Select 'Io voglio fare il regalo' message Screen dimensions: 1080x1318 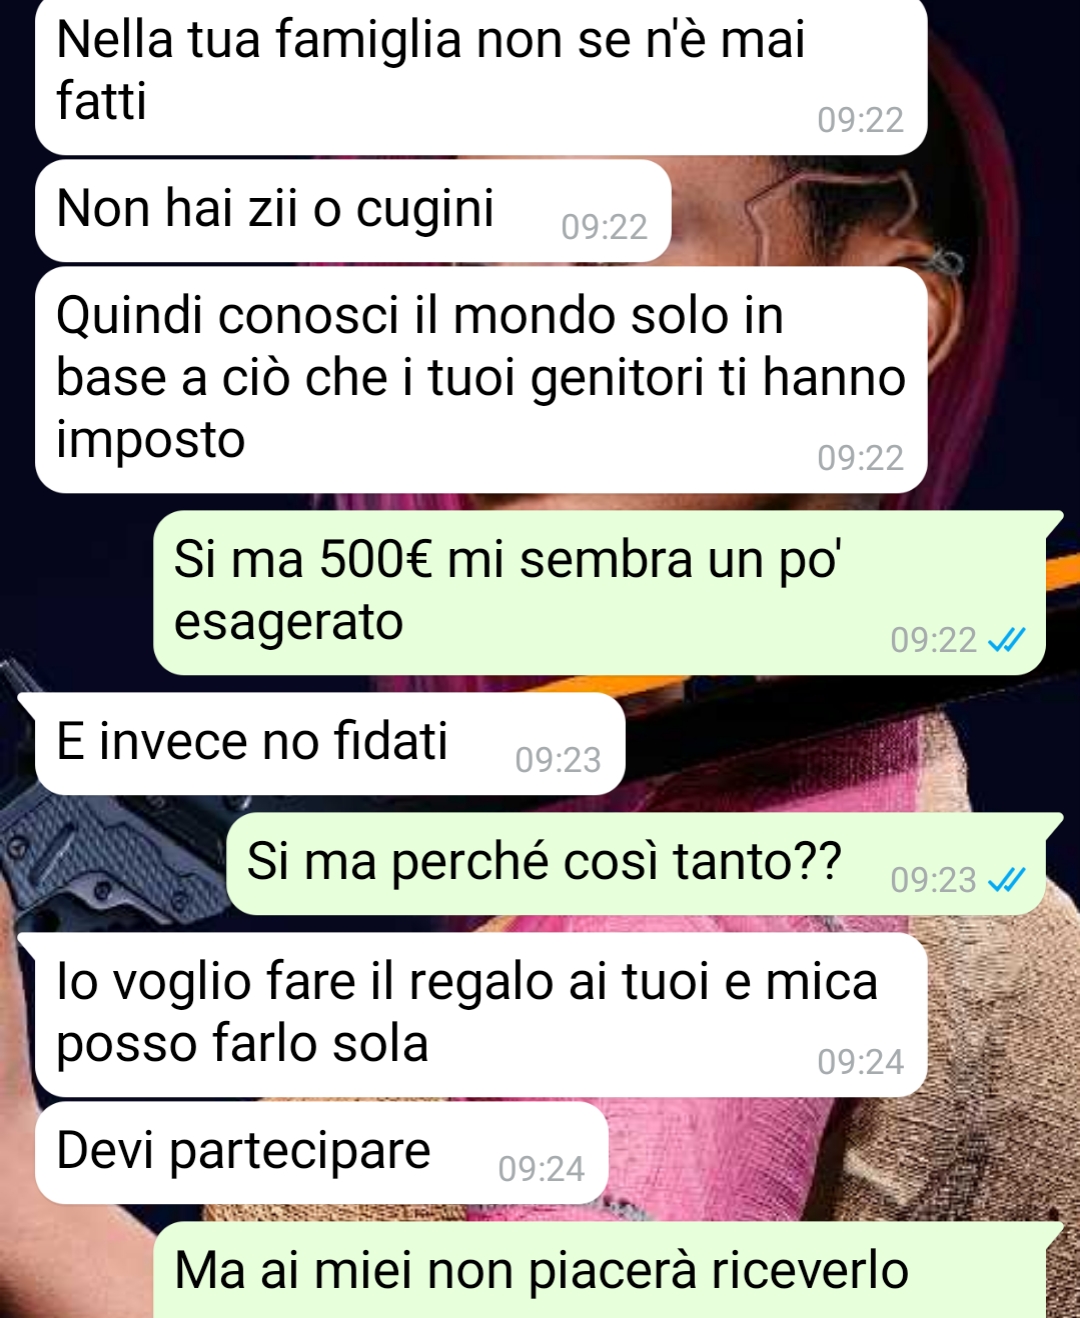[x=481, y=1014]
